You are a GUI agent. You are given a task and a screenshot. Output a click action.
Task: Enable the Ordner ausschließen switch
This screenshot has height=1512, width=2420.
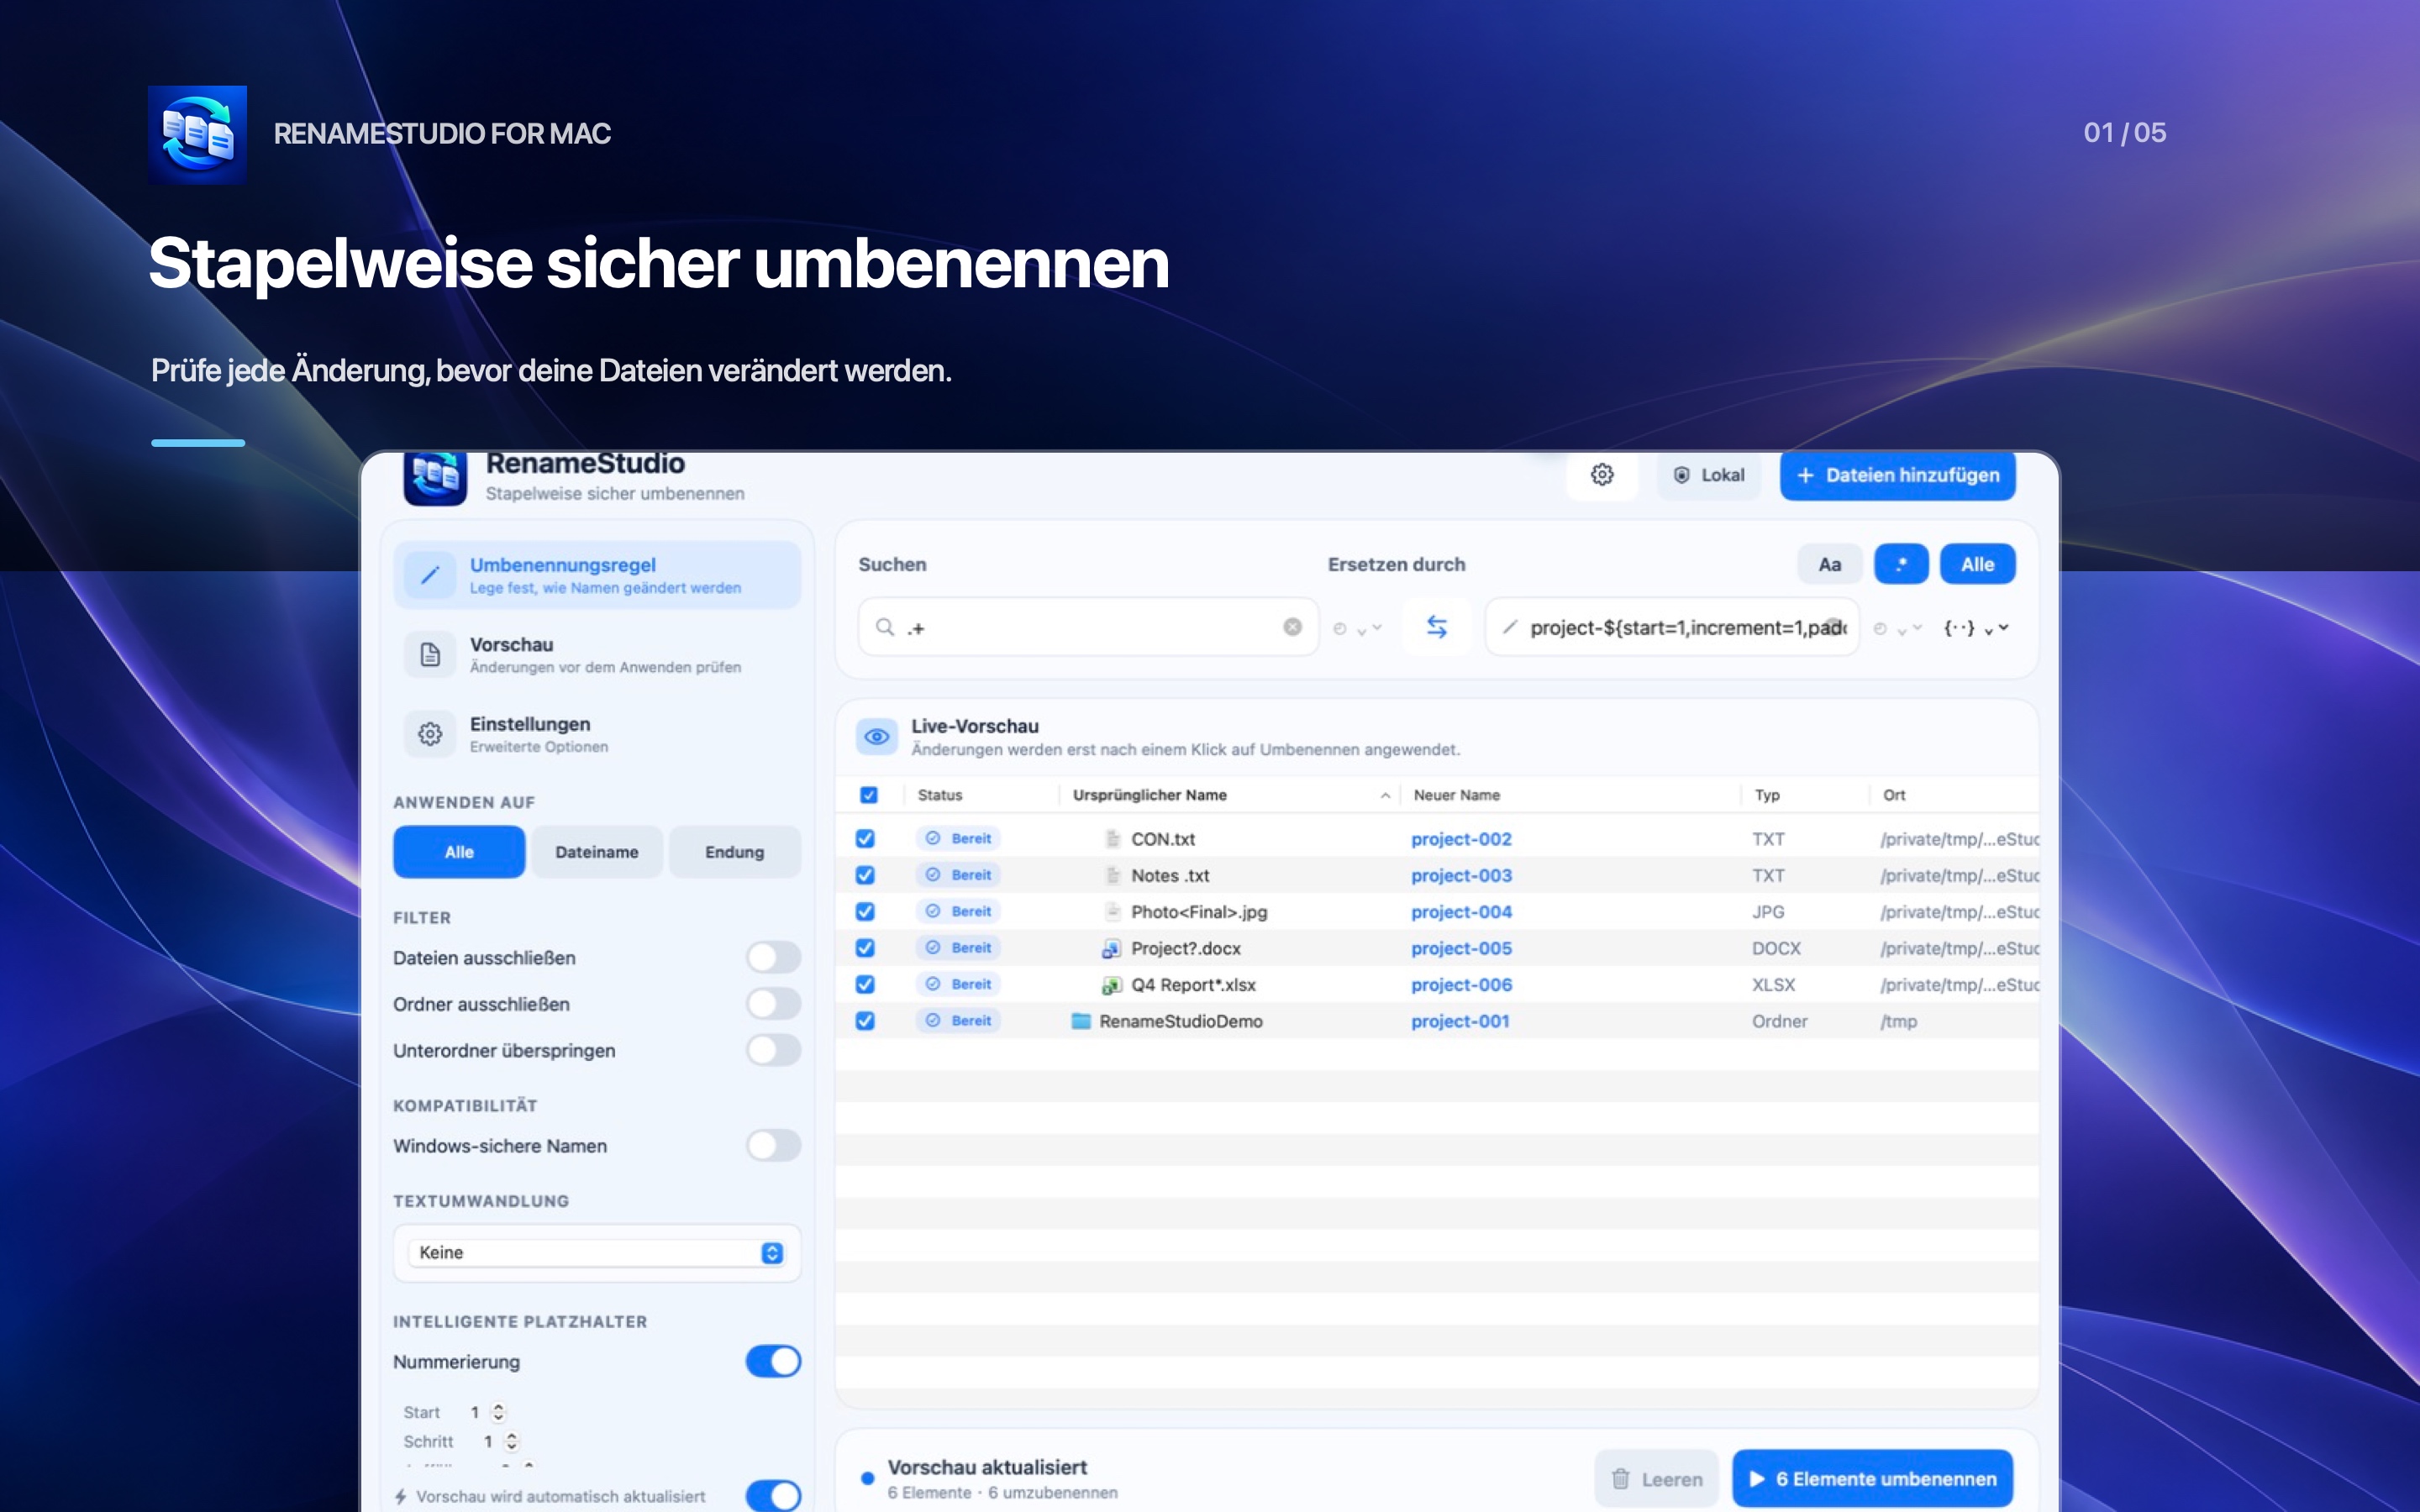(x=773, y=1004)
